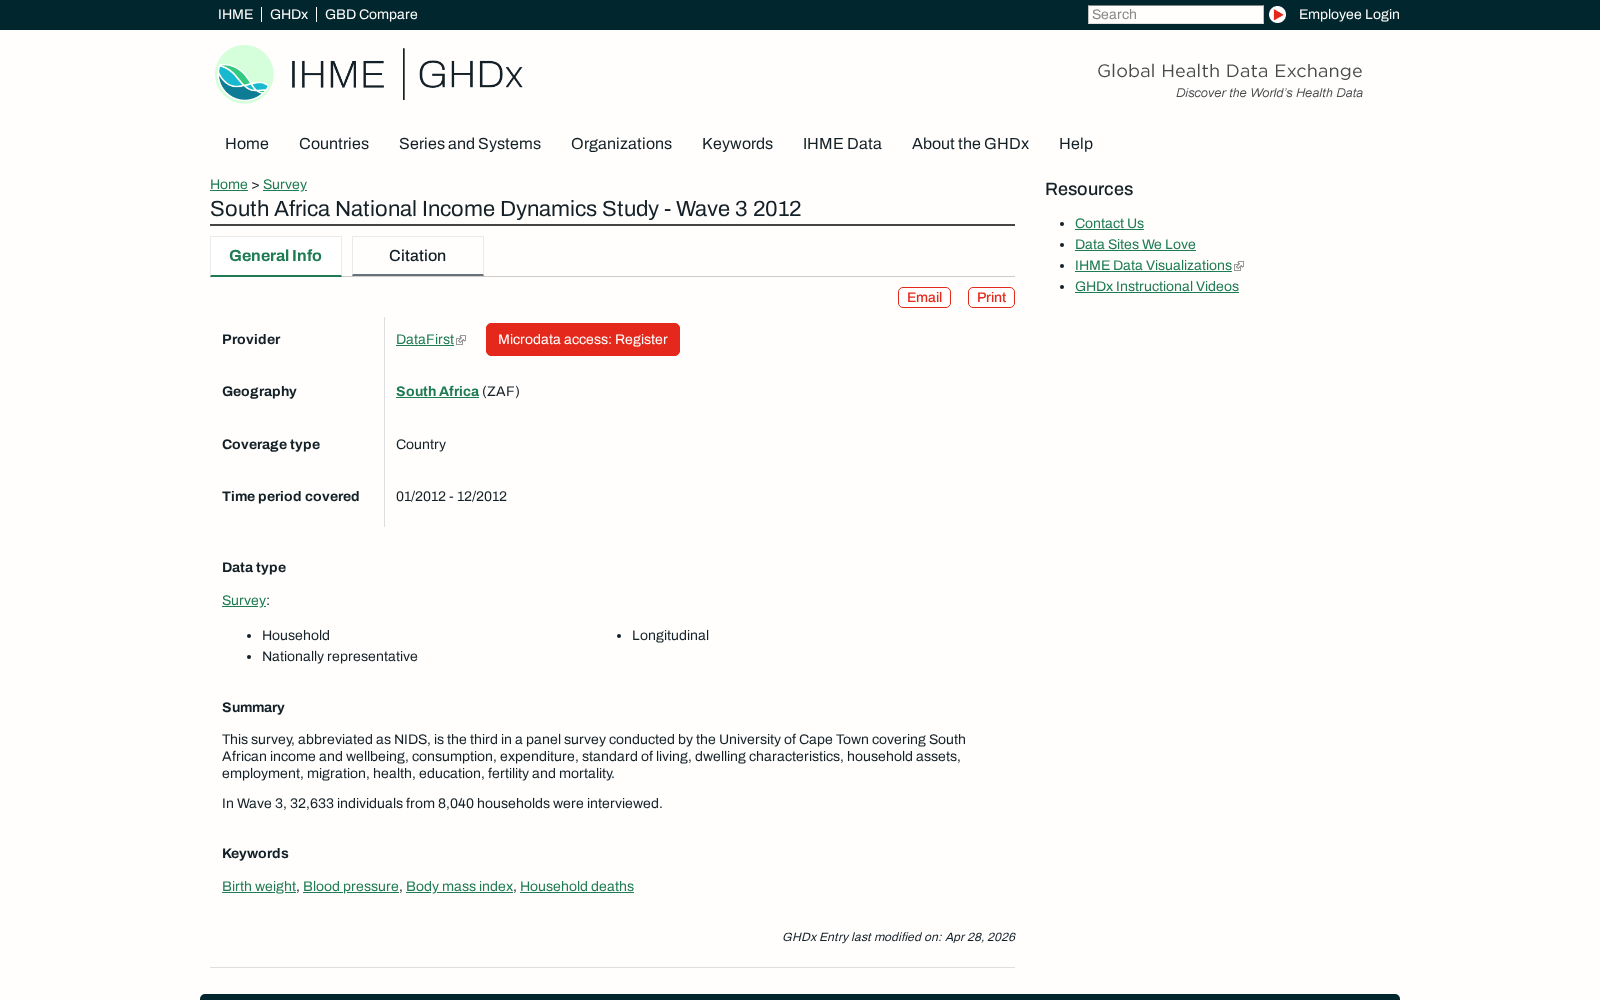Click the Nationally representative list item
This screenshot has width=1600, height=1000.
(x=340, y=656)
